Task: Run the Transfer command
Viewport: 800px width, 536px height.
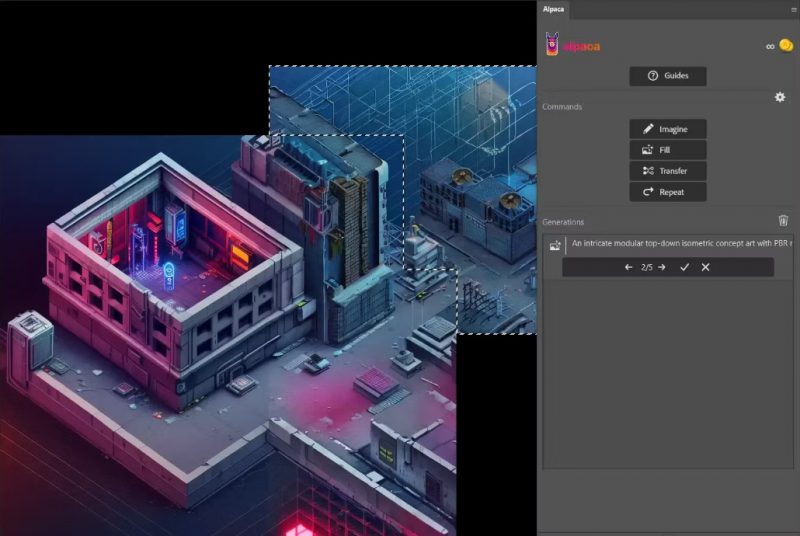Action: tap(668, 171)
